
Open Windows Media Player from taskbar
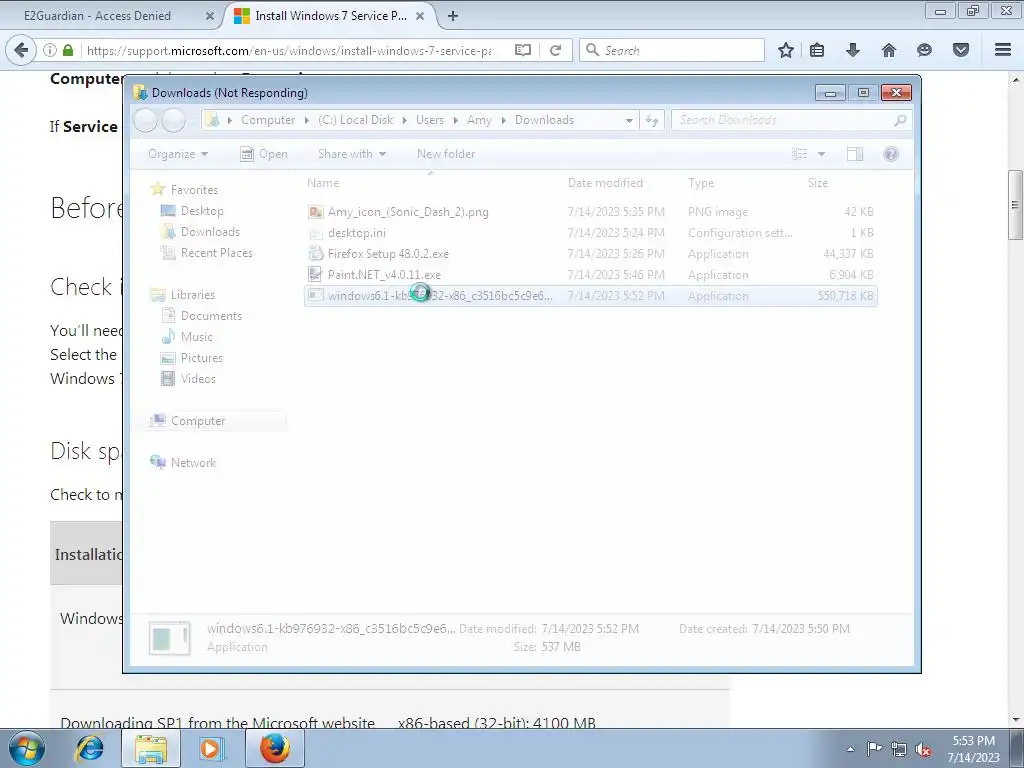(x=211, y=748)
